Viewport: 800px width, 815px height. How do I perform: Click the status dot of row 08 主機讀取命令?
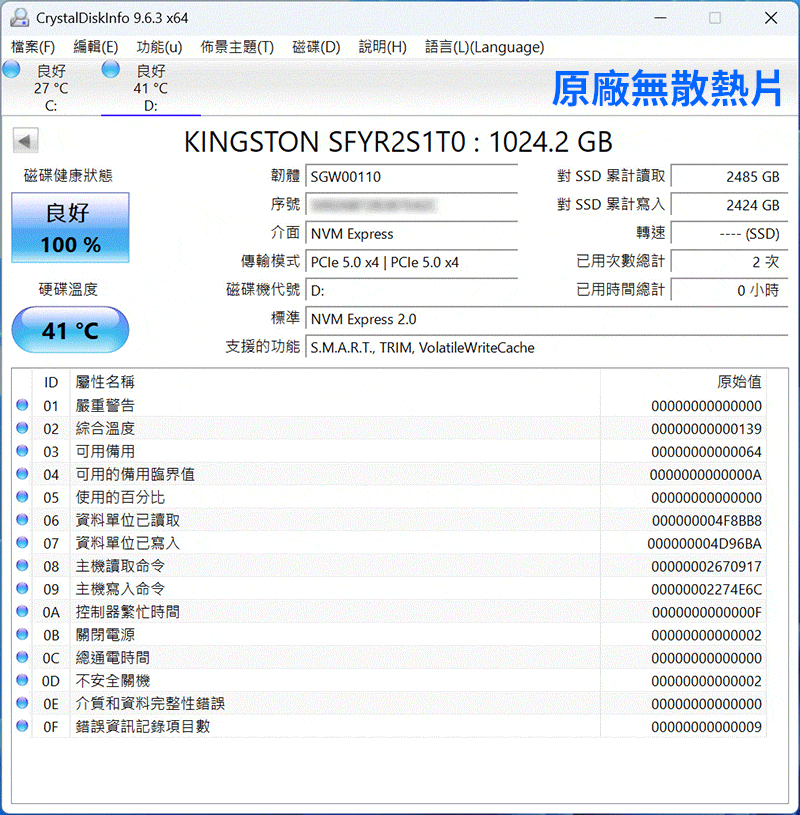coord(22,565)
